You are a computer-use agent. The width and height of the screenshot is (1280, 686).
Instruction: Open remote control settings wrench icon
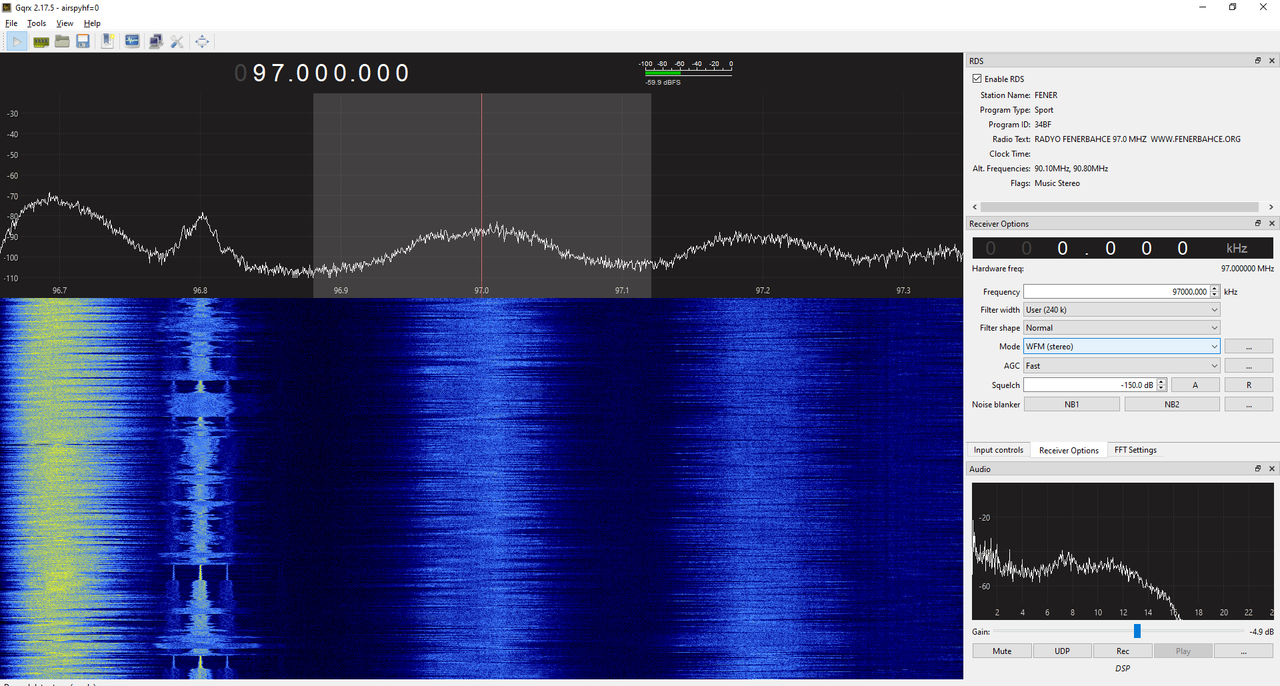177,41
